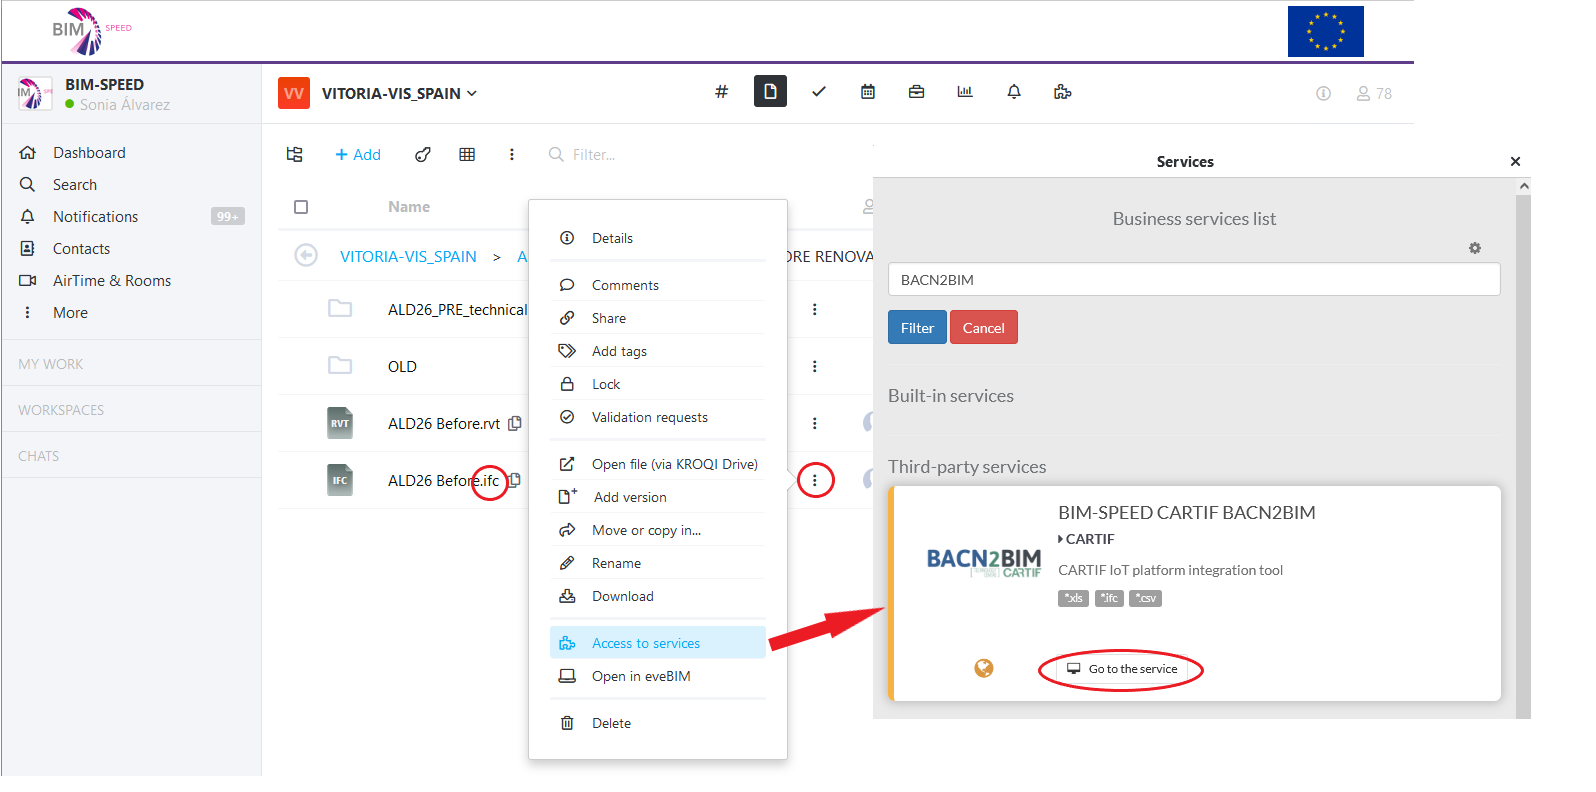Switch to grid view icon

[467, 154]
